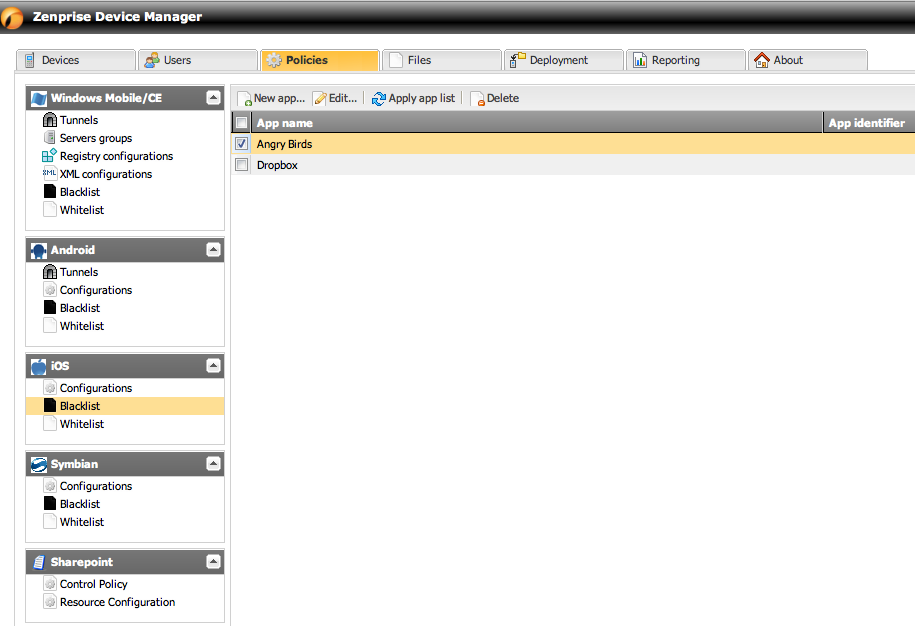This screenshot has height=626, width=915.
Task: Open Tunnels under Windows Mobile/CE
Action: (x=78, y=120)
